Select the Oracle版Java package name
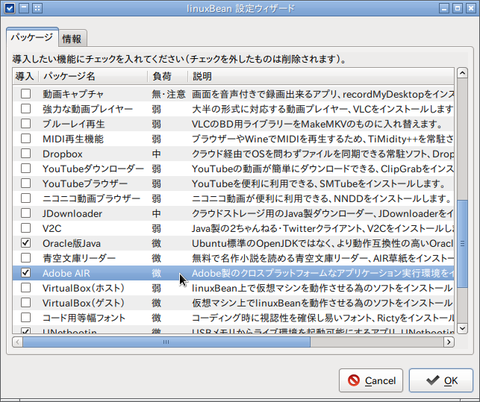Viewport: 480px width, 402px height. tap(71, 244)
